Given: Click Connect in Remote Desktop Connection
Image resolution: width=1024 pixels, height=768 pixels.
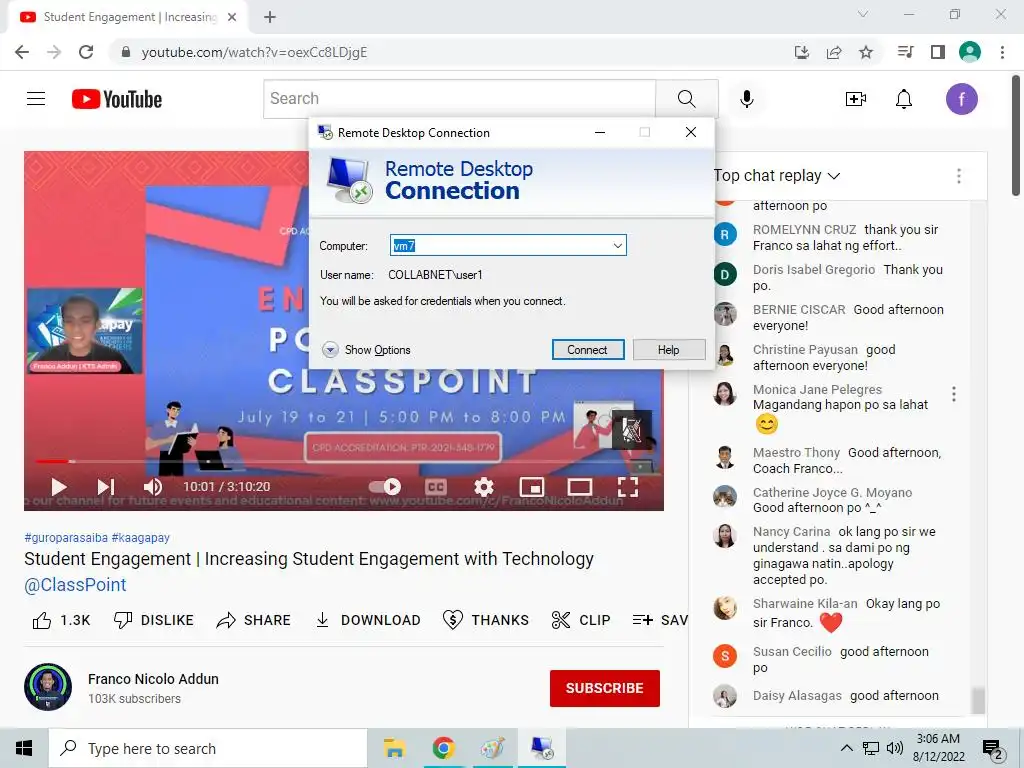Looking at the screenshot, I should pos(587,349).
